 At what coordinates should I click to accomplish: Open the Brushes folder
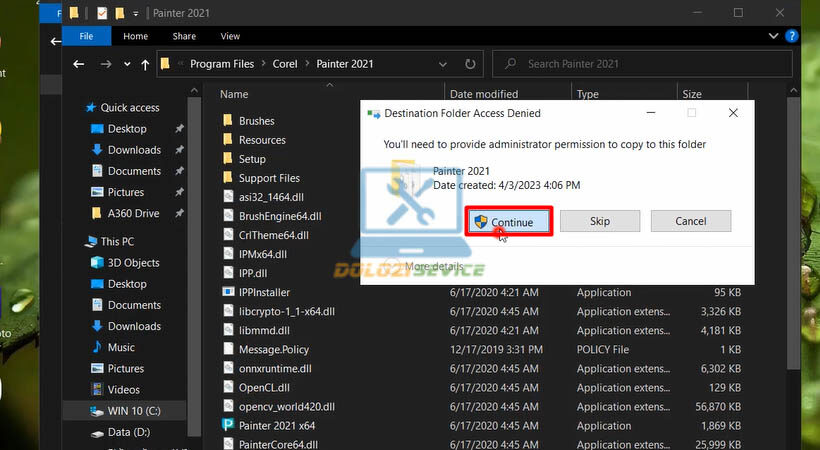click(256, 121)
